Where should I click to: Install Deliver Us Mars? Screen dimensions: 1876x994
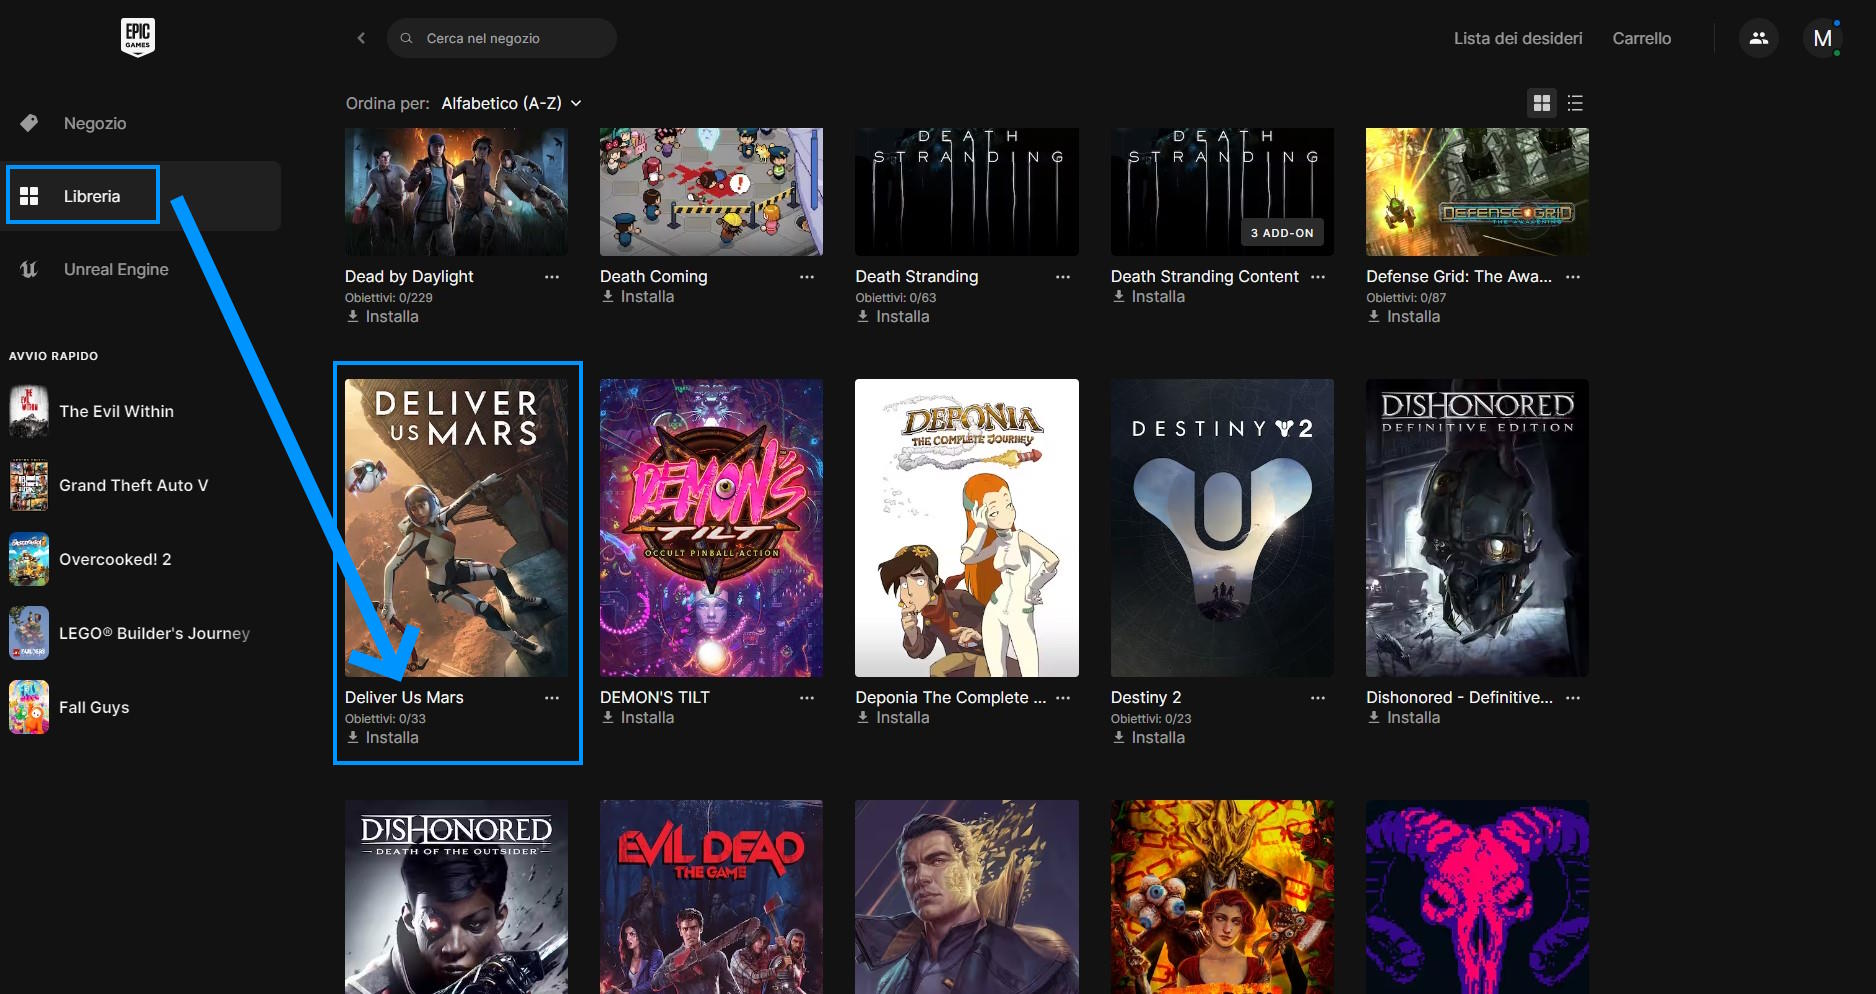[x=382, y=737]
